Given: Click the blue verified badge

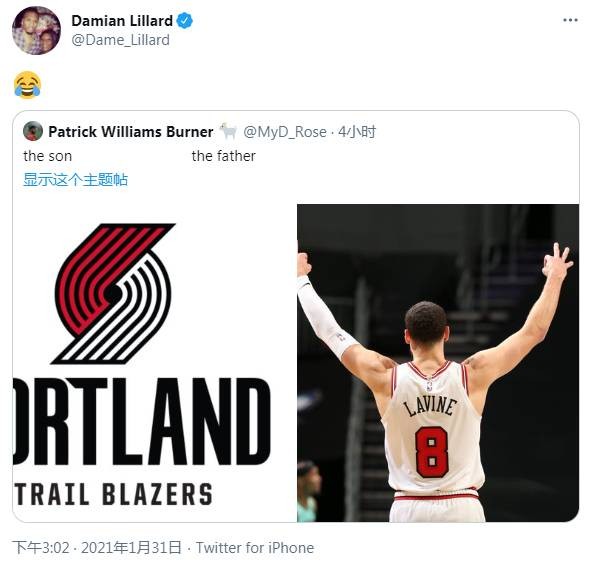Looking at the screenshot, I should (185, 21).
